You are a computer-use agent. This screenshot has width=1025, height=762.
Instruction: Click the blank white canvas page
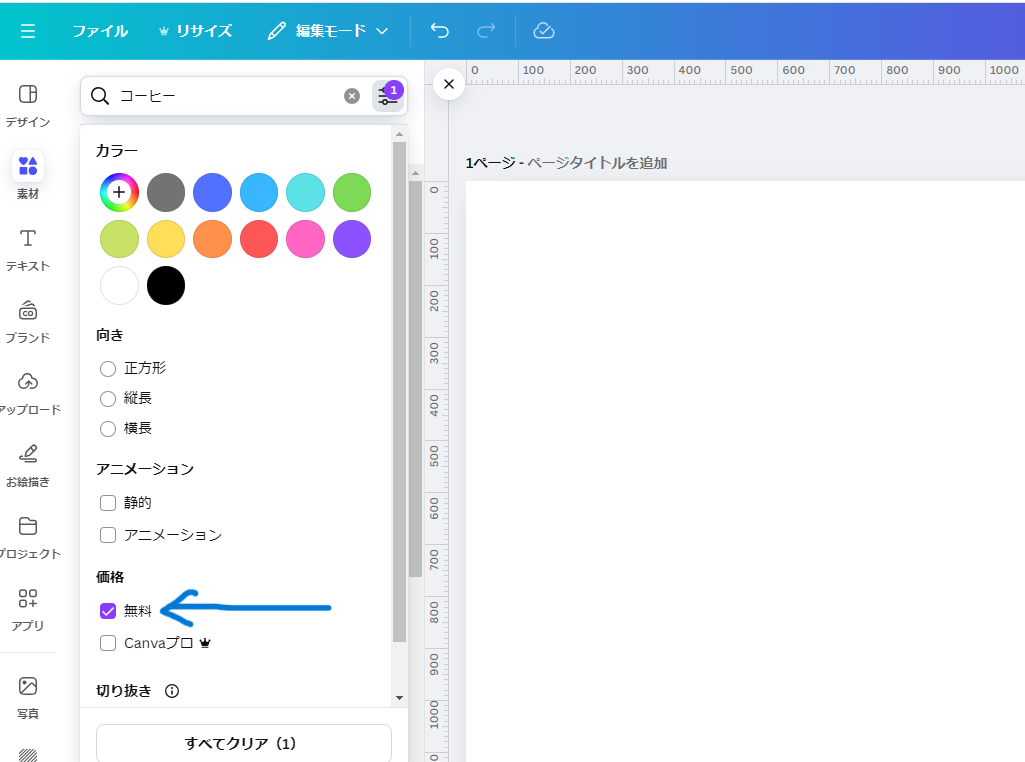coord(745,471)
